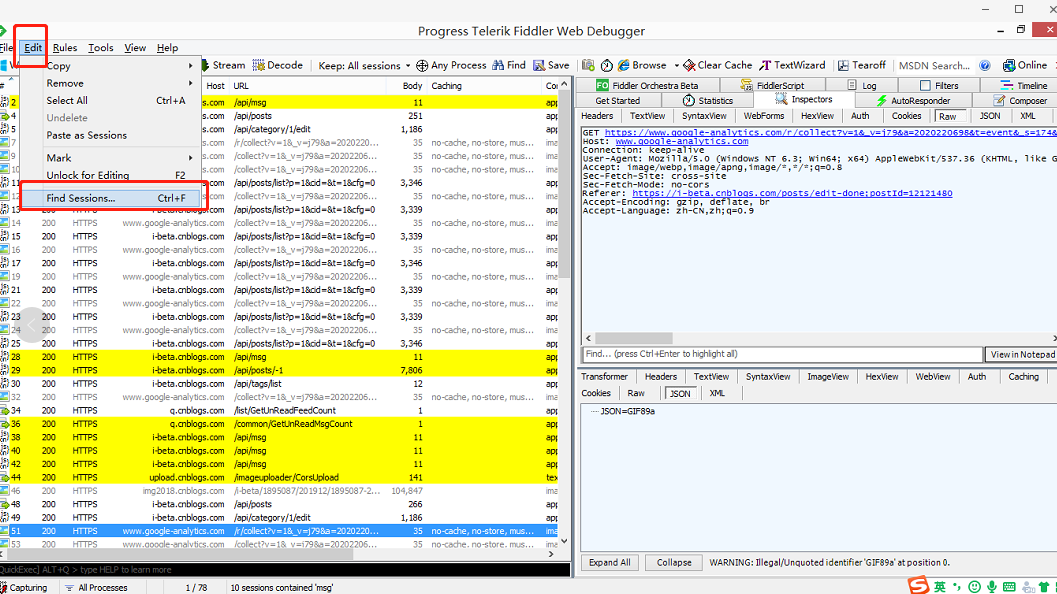Click Unlock for Editing menu entry

point(111,175)
